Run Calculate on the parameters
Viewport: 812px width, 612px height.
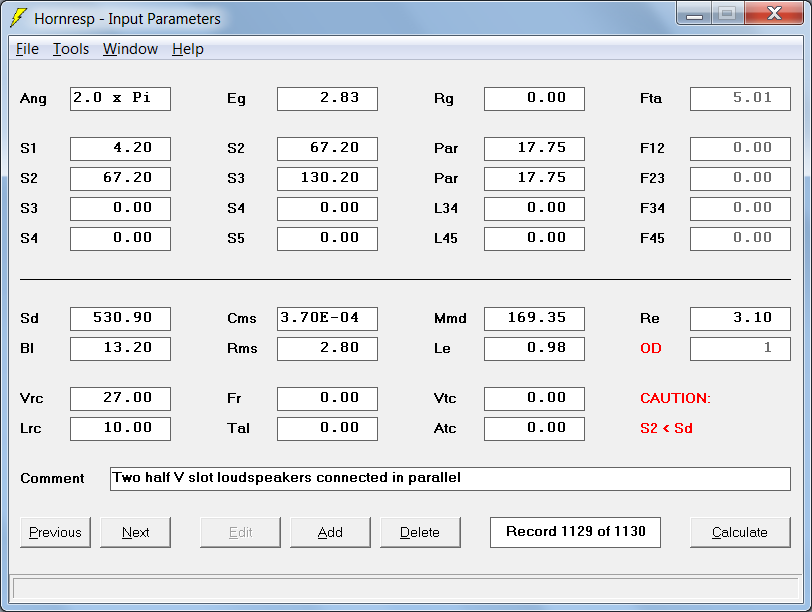[x=740, y=532]
